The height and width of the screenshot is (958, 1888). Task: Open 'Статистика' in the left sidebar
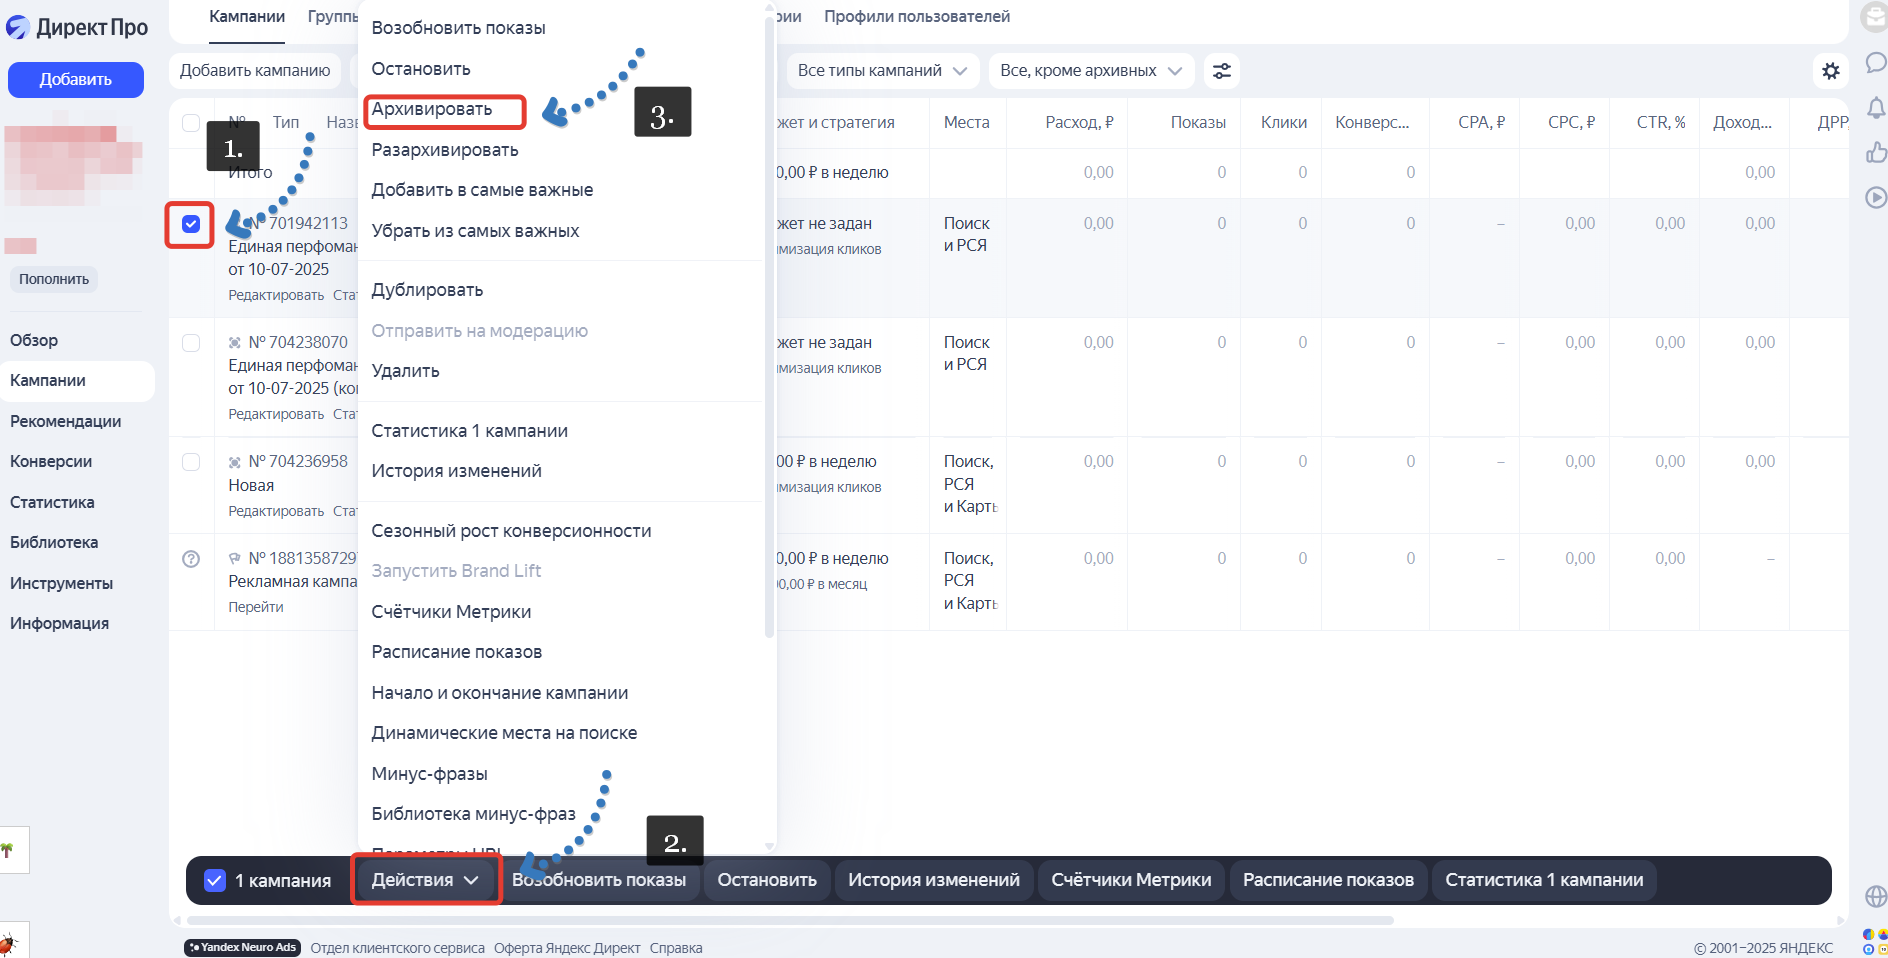pyautogui.click(x=52, y=502)
